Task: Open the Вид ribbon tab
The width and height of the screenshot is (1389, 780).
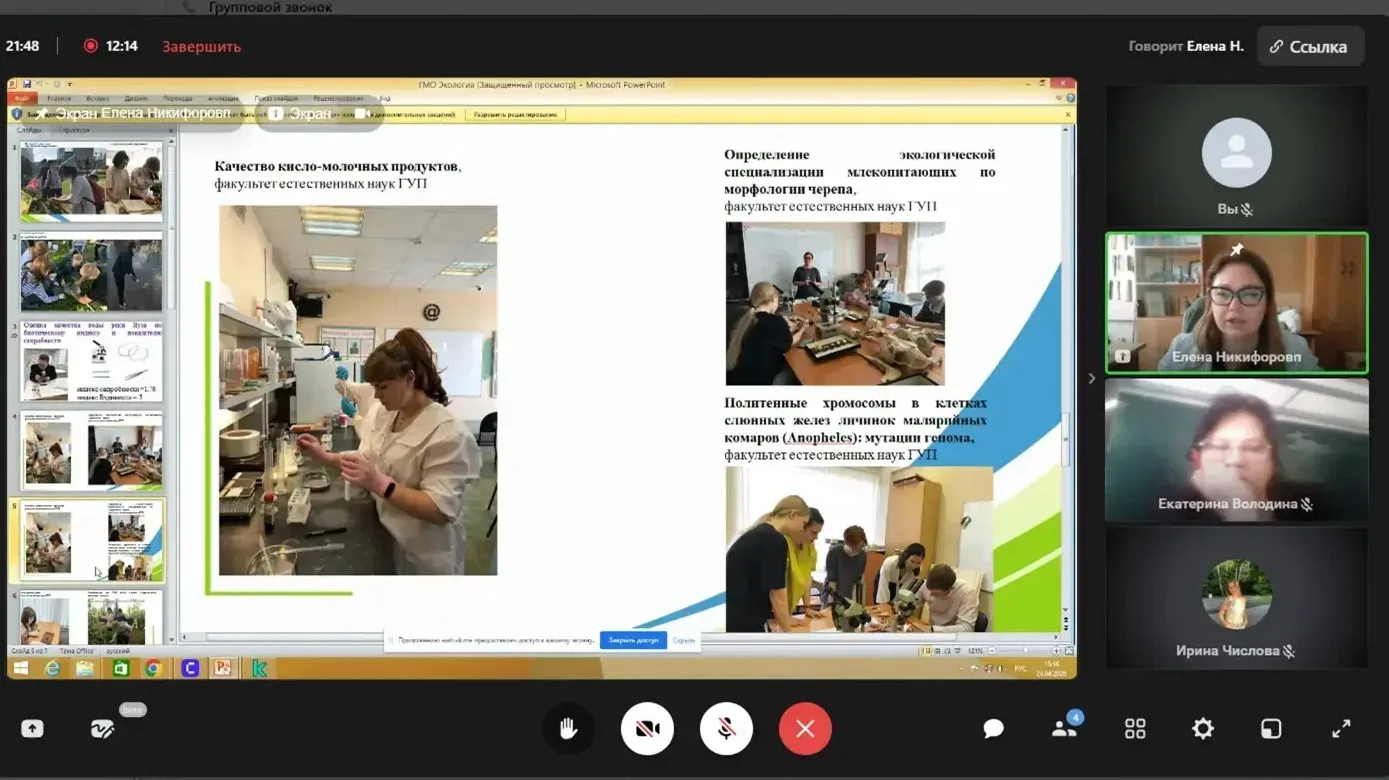Action: pyautogui.click(x=385, y=98)
